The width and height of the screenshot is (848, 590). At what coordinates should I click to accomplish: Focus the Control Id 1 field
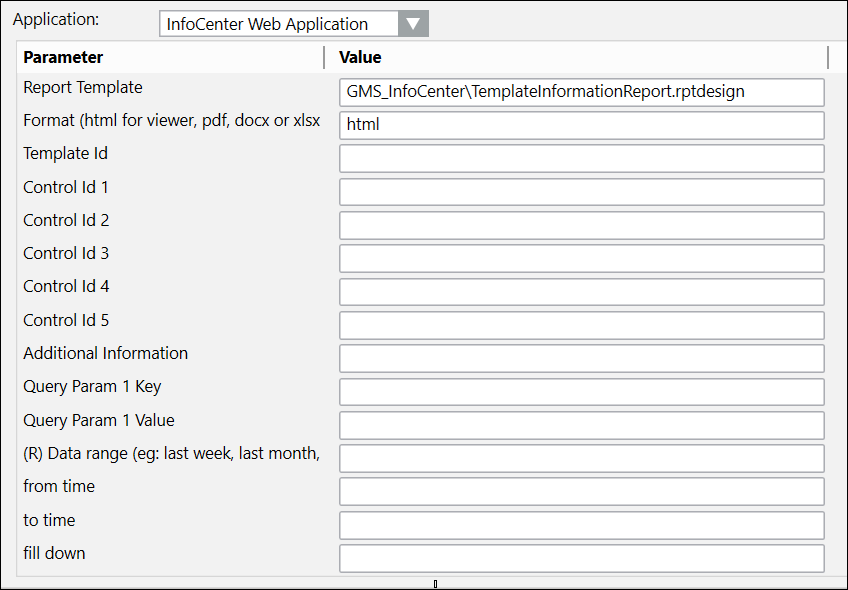581,192
